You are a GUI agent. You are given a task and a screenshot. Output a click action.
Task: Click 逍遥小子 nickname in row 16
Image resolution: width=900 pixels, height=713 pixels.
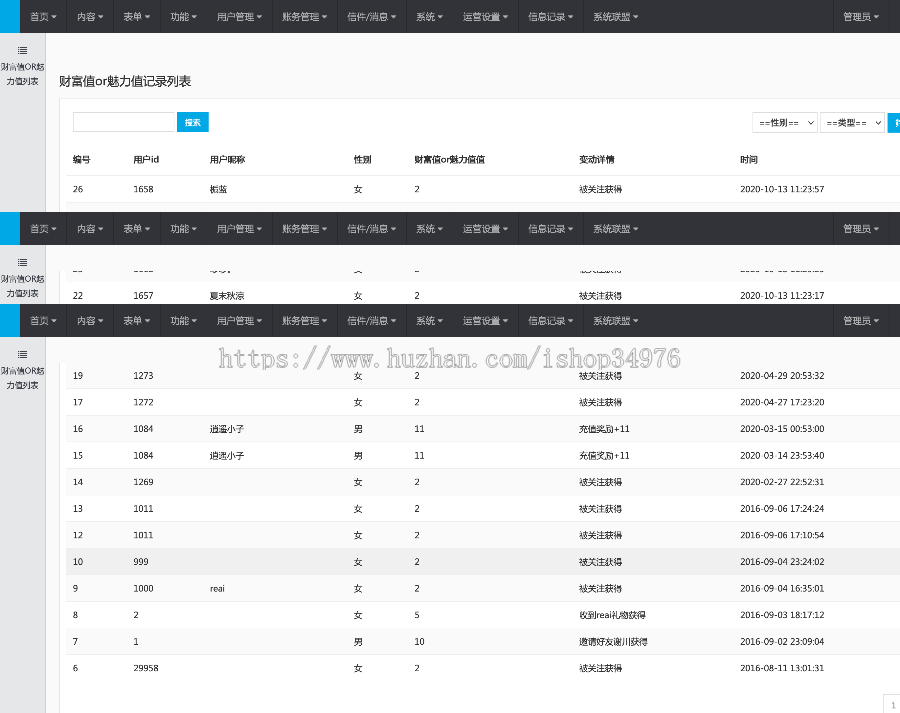[x=227, y=429]
